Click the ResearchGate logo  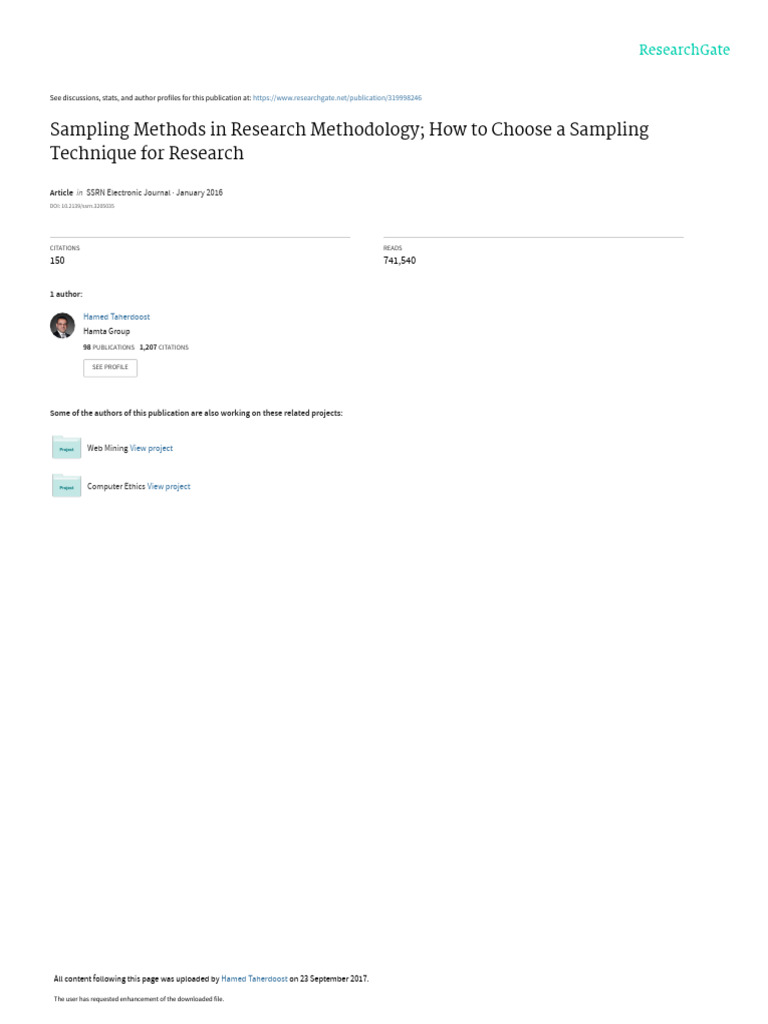(x=684, y=50)
